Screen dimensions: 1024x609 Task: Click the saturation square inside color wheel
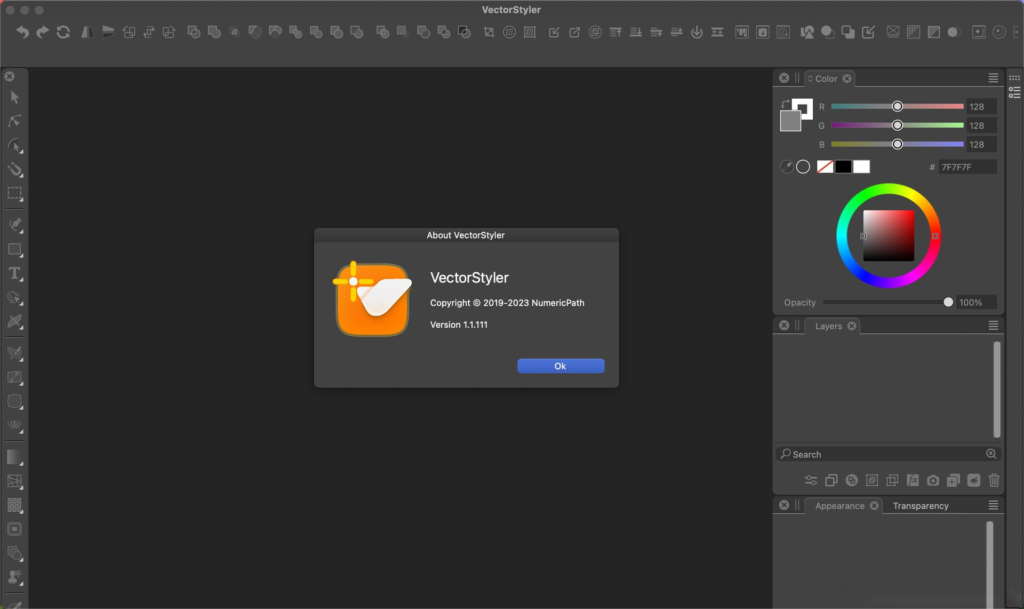[888, 236]
